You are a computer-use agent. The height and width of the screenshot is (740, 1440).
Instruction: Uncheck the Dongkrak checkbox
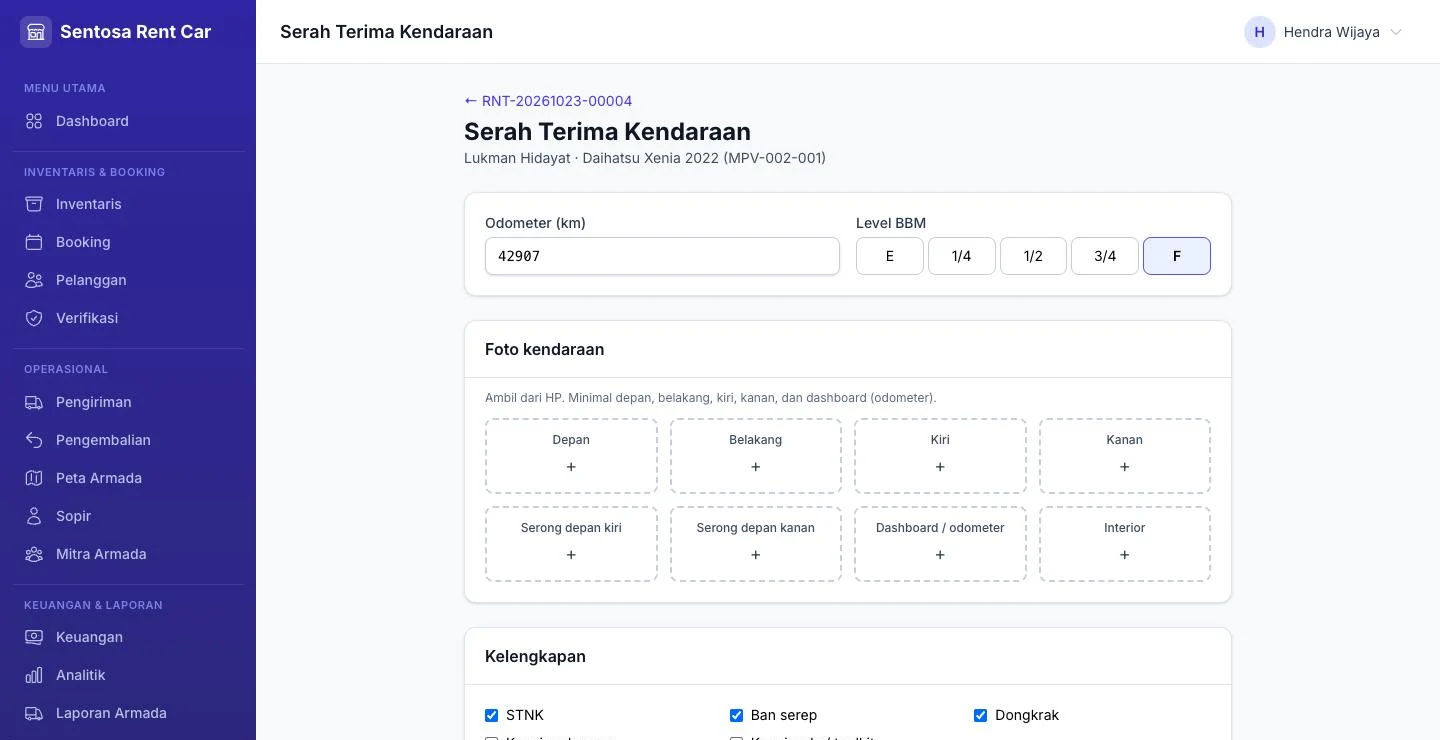tap(980, 715)
